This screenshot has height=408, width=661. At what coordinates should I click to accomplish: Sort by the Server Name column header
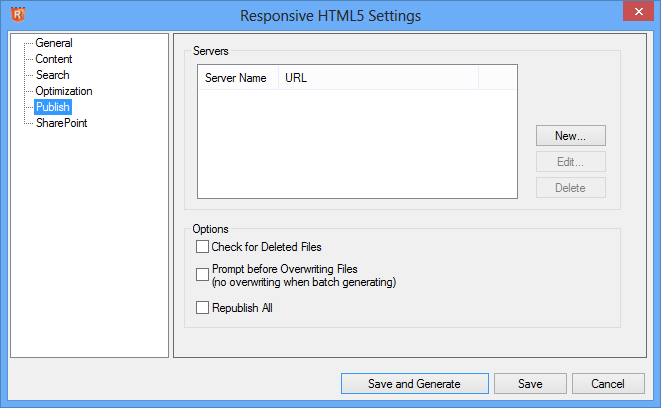(x=238, y=77)
